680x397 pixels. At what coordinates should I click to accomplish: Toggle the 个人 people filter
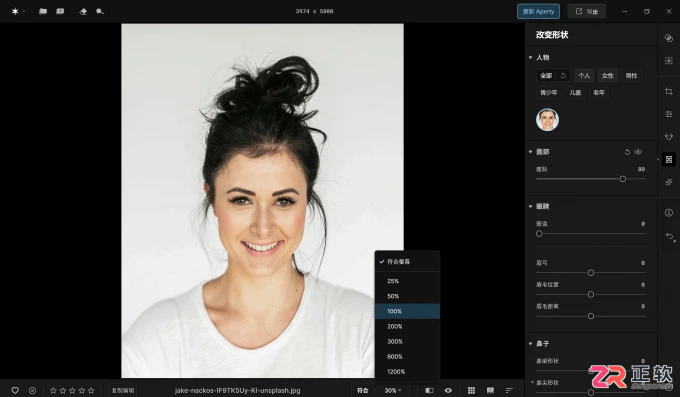[x=584, y=75]
